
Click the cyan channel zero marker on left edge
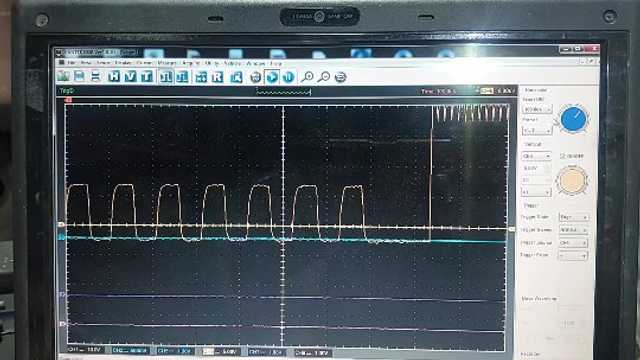tap(62, 237)
